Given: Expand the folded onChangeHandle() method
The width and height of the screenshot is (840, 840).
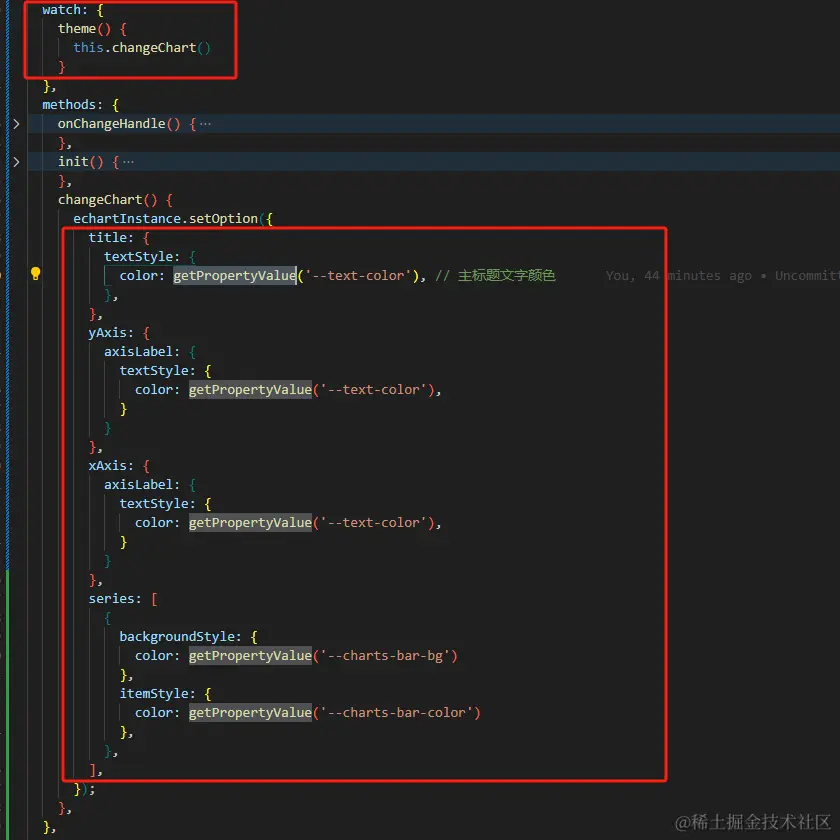Looking at the screenshot, I should coord(16,124).
